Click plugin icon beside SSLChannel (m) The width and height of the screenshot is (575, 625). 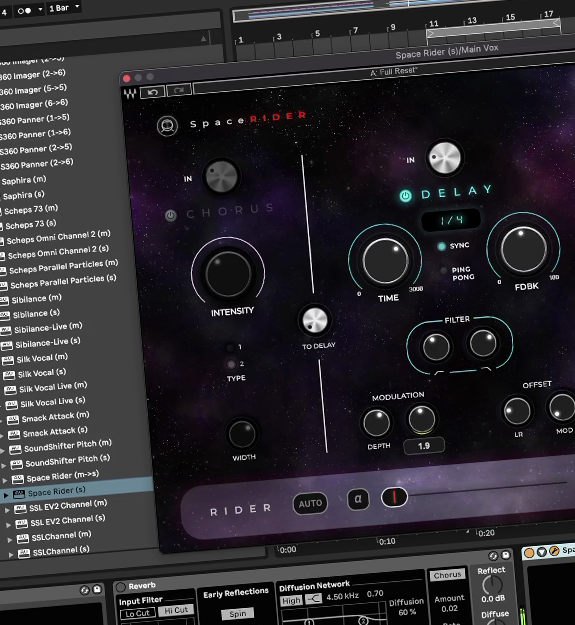tap(22, 539)
